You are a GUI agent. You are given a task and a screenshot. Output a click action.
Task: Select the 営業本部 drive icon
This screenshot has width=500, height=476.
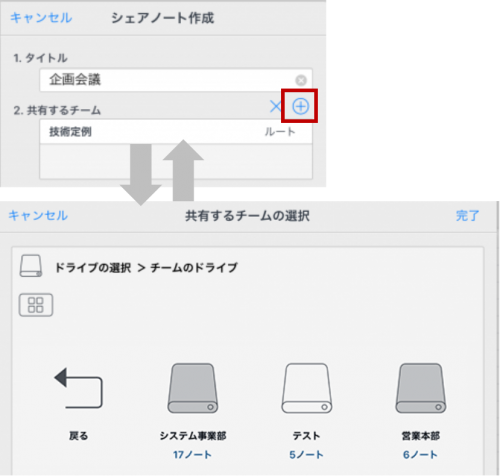[421, 388]
